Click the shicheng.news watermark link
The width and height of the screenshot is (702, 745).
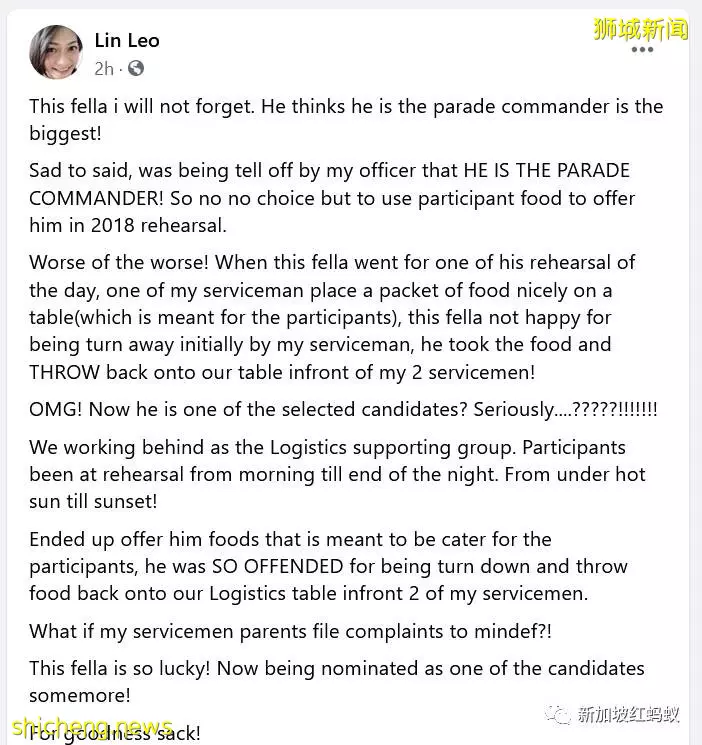pos(92,728)
